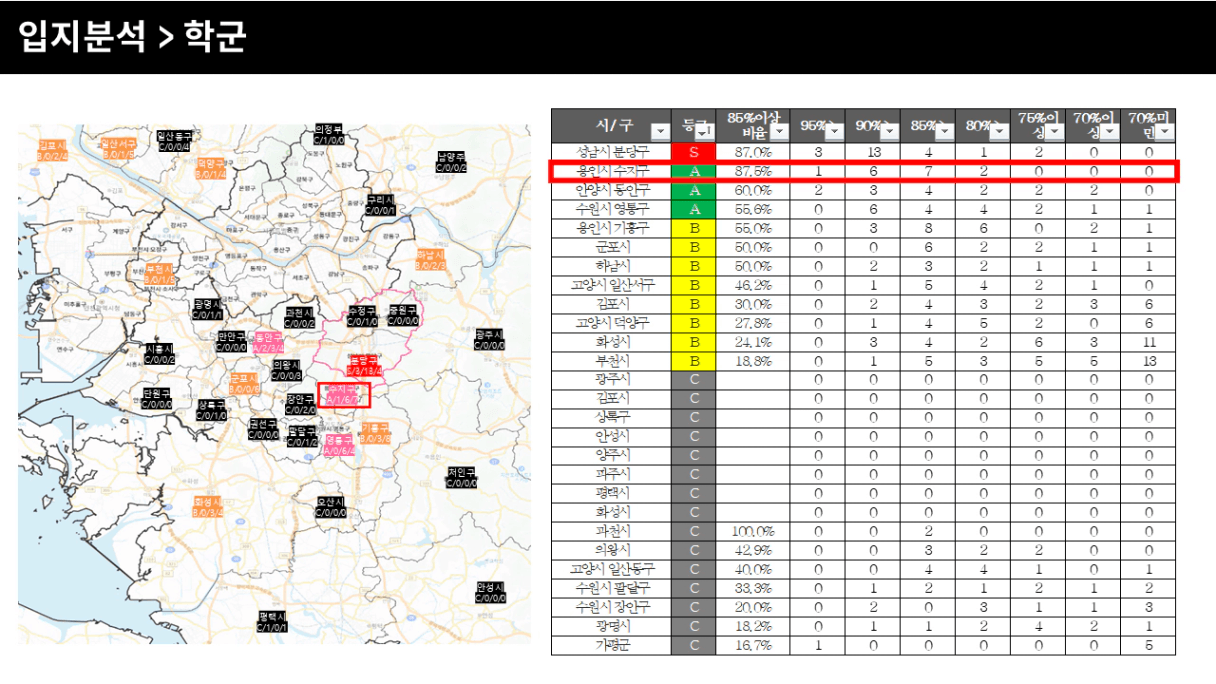Click the 부천시 orange label on the map
1216x684 pixels.
click(x=160, y=275)
